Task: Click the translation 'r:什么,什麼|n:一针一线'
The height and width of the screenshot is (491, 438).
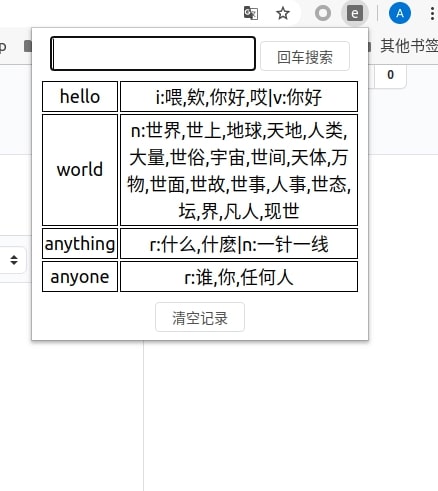Action: pyautogui.click(x=239, y=243)
